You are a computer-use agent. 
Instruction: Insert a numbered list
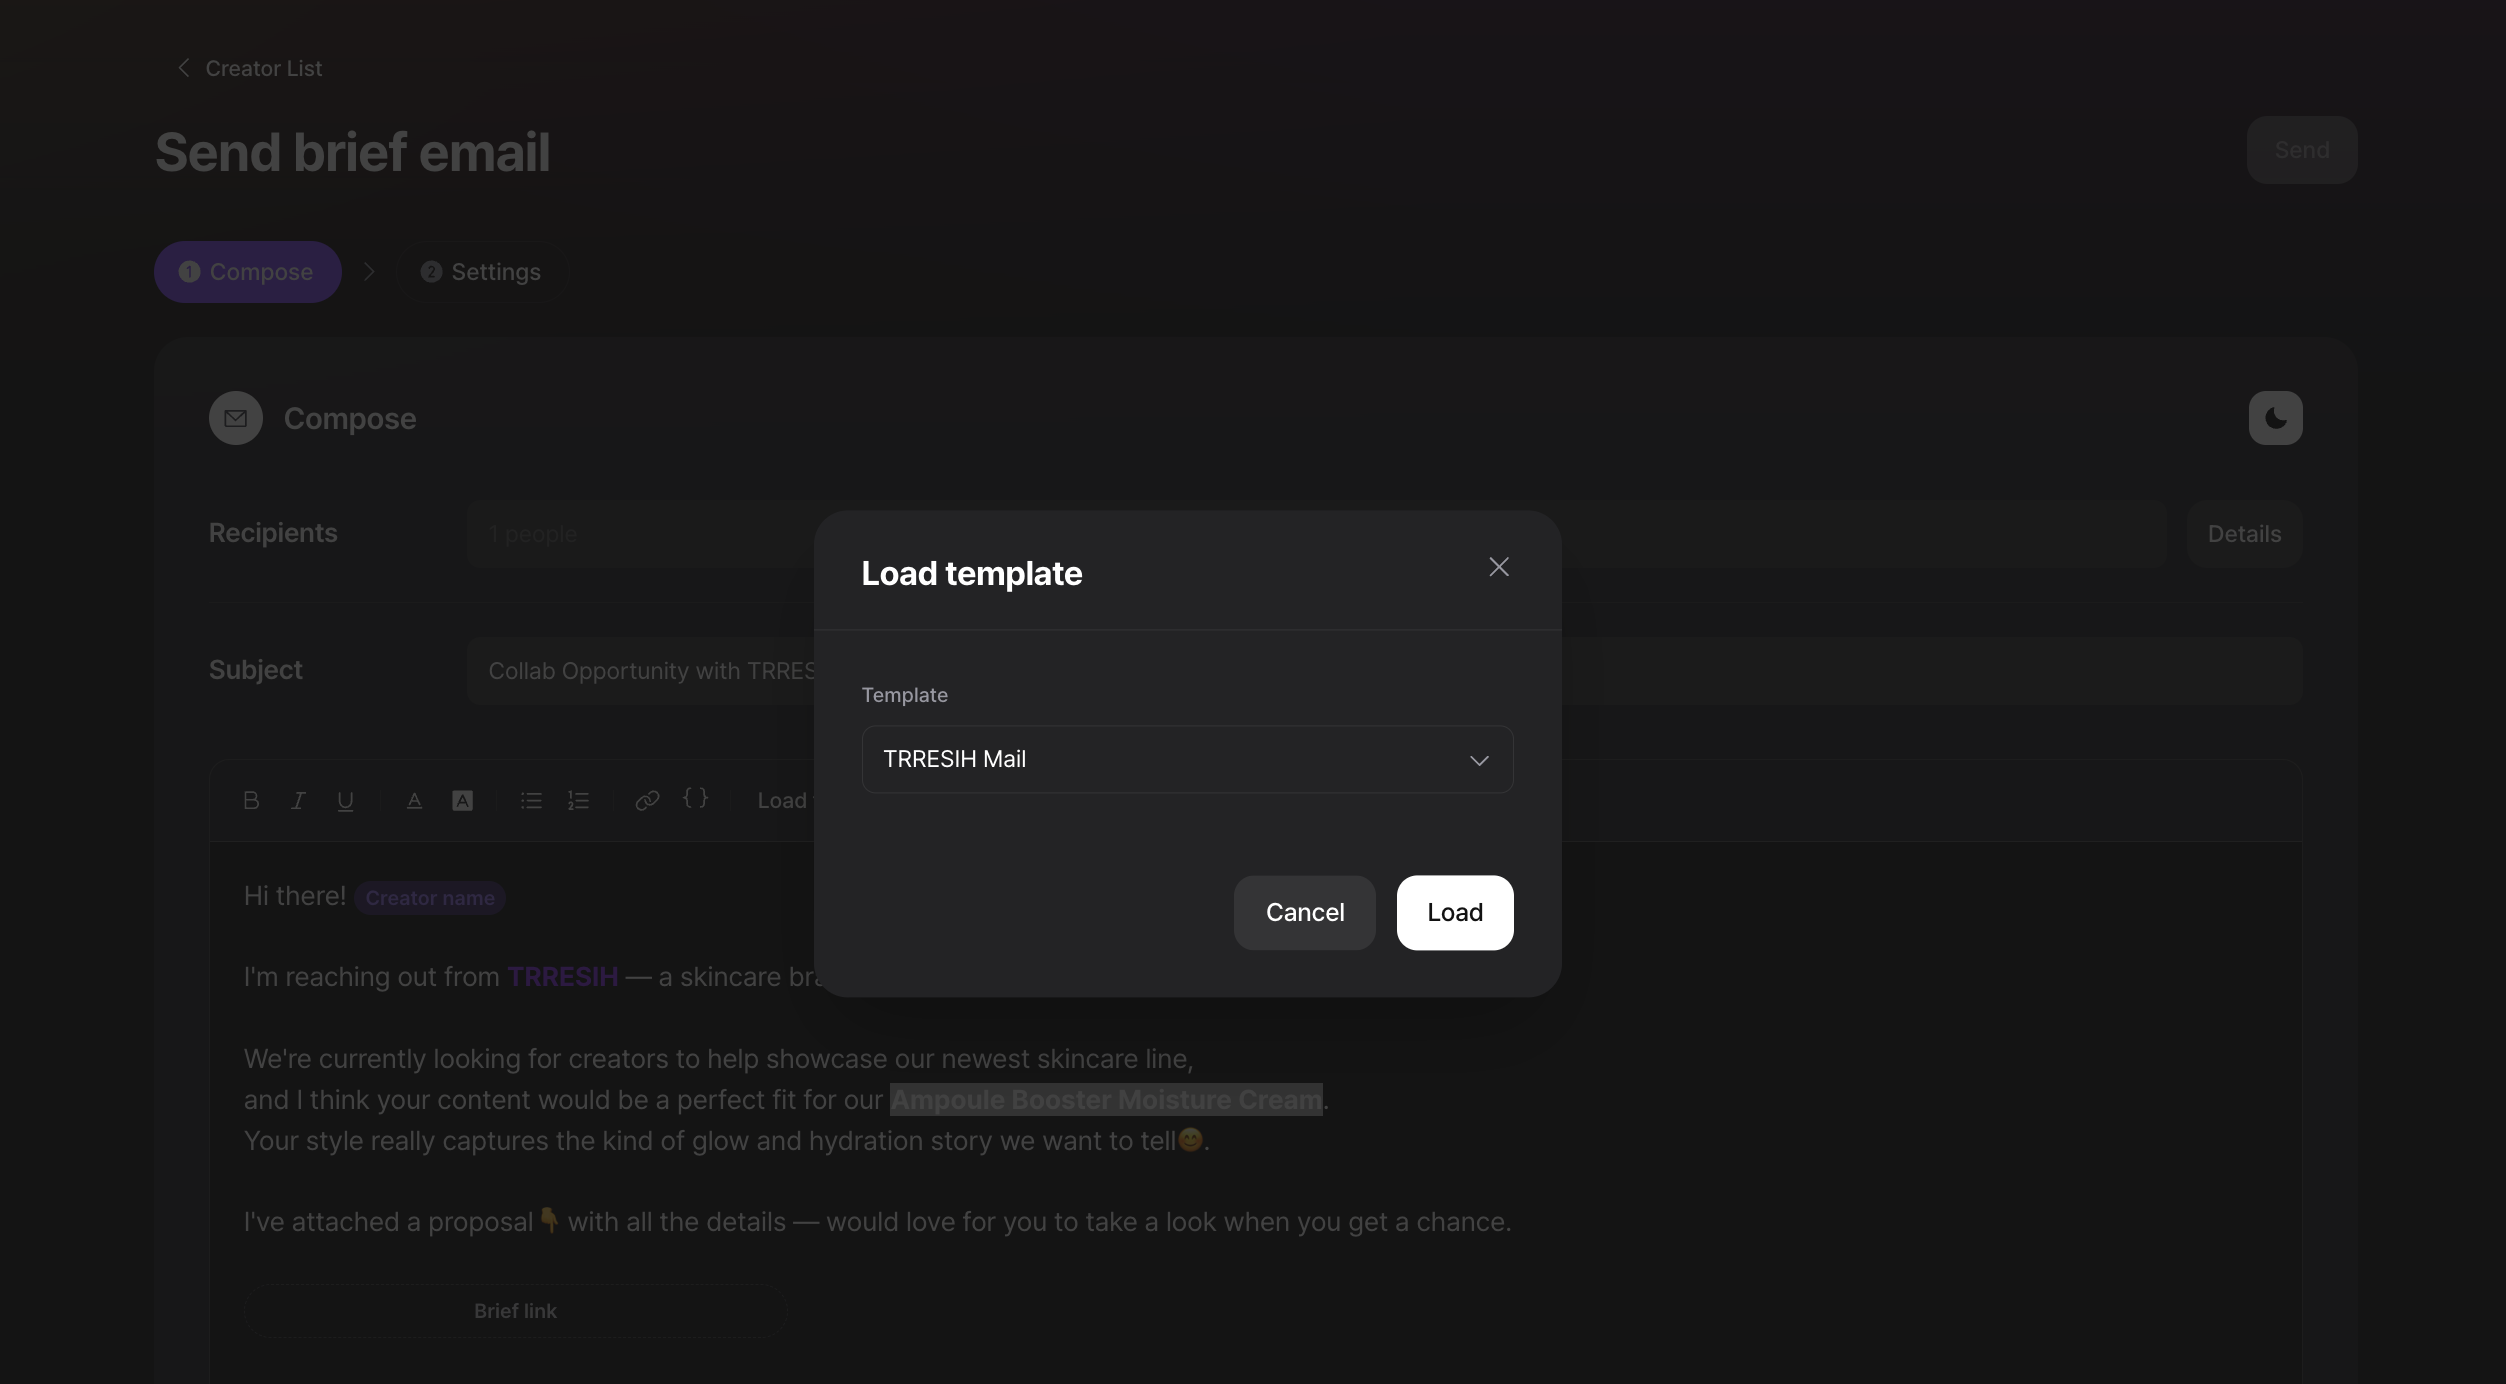point(578,800)
